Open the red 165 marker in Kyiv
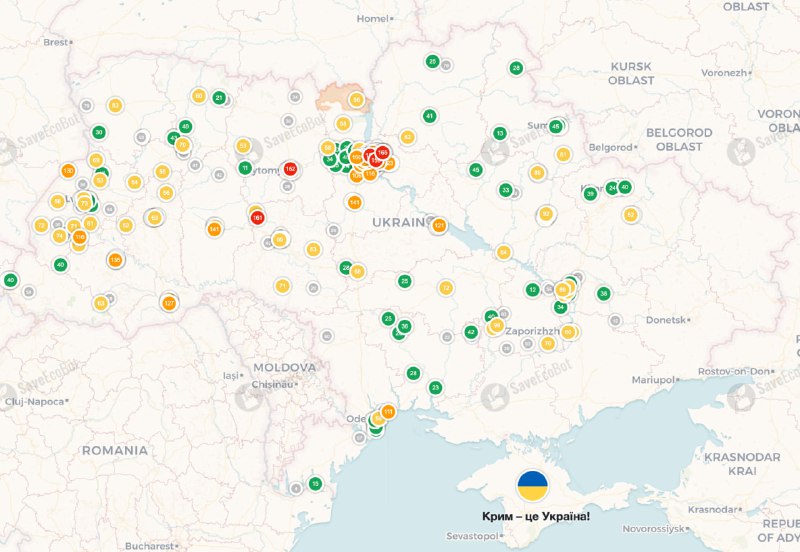 pos(382,153)
